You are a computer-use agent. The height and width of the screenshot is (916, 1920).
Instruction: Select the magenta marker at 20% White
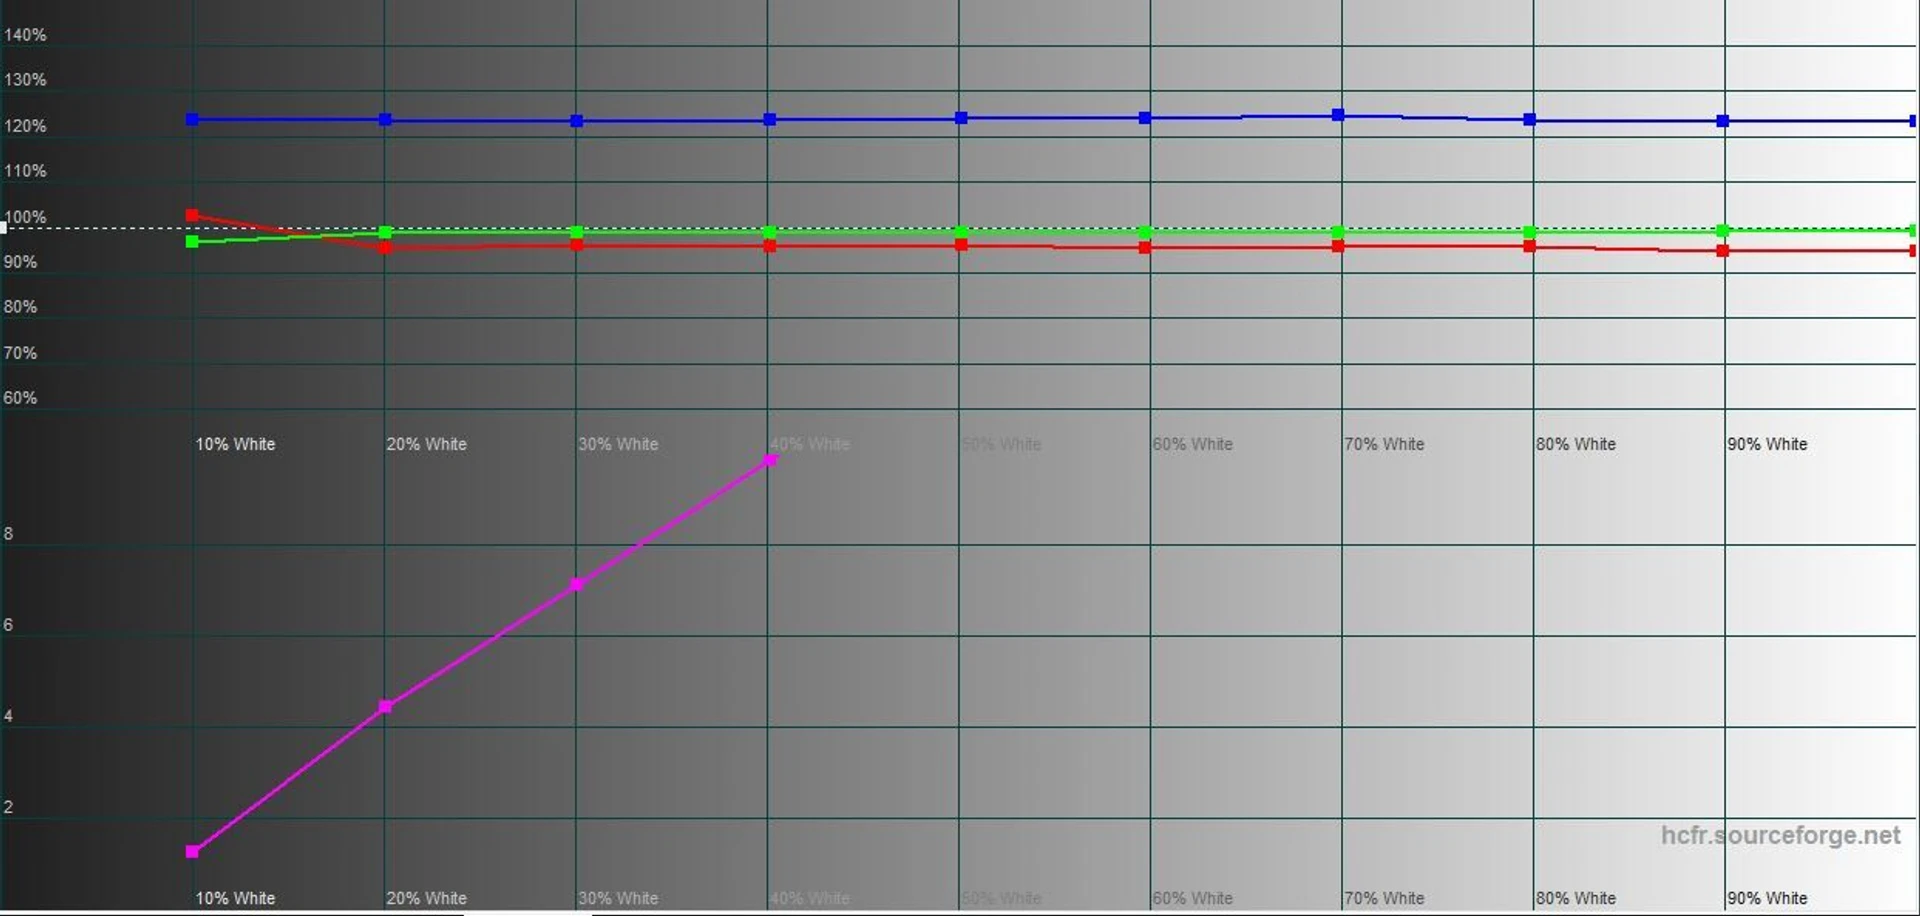385,707
